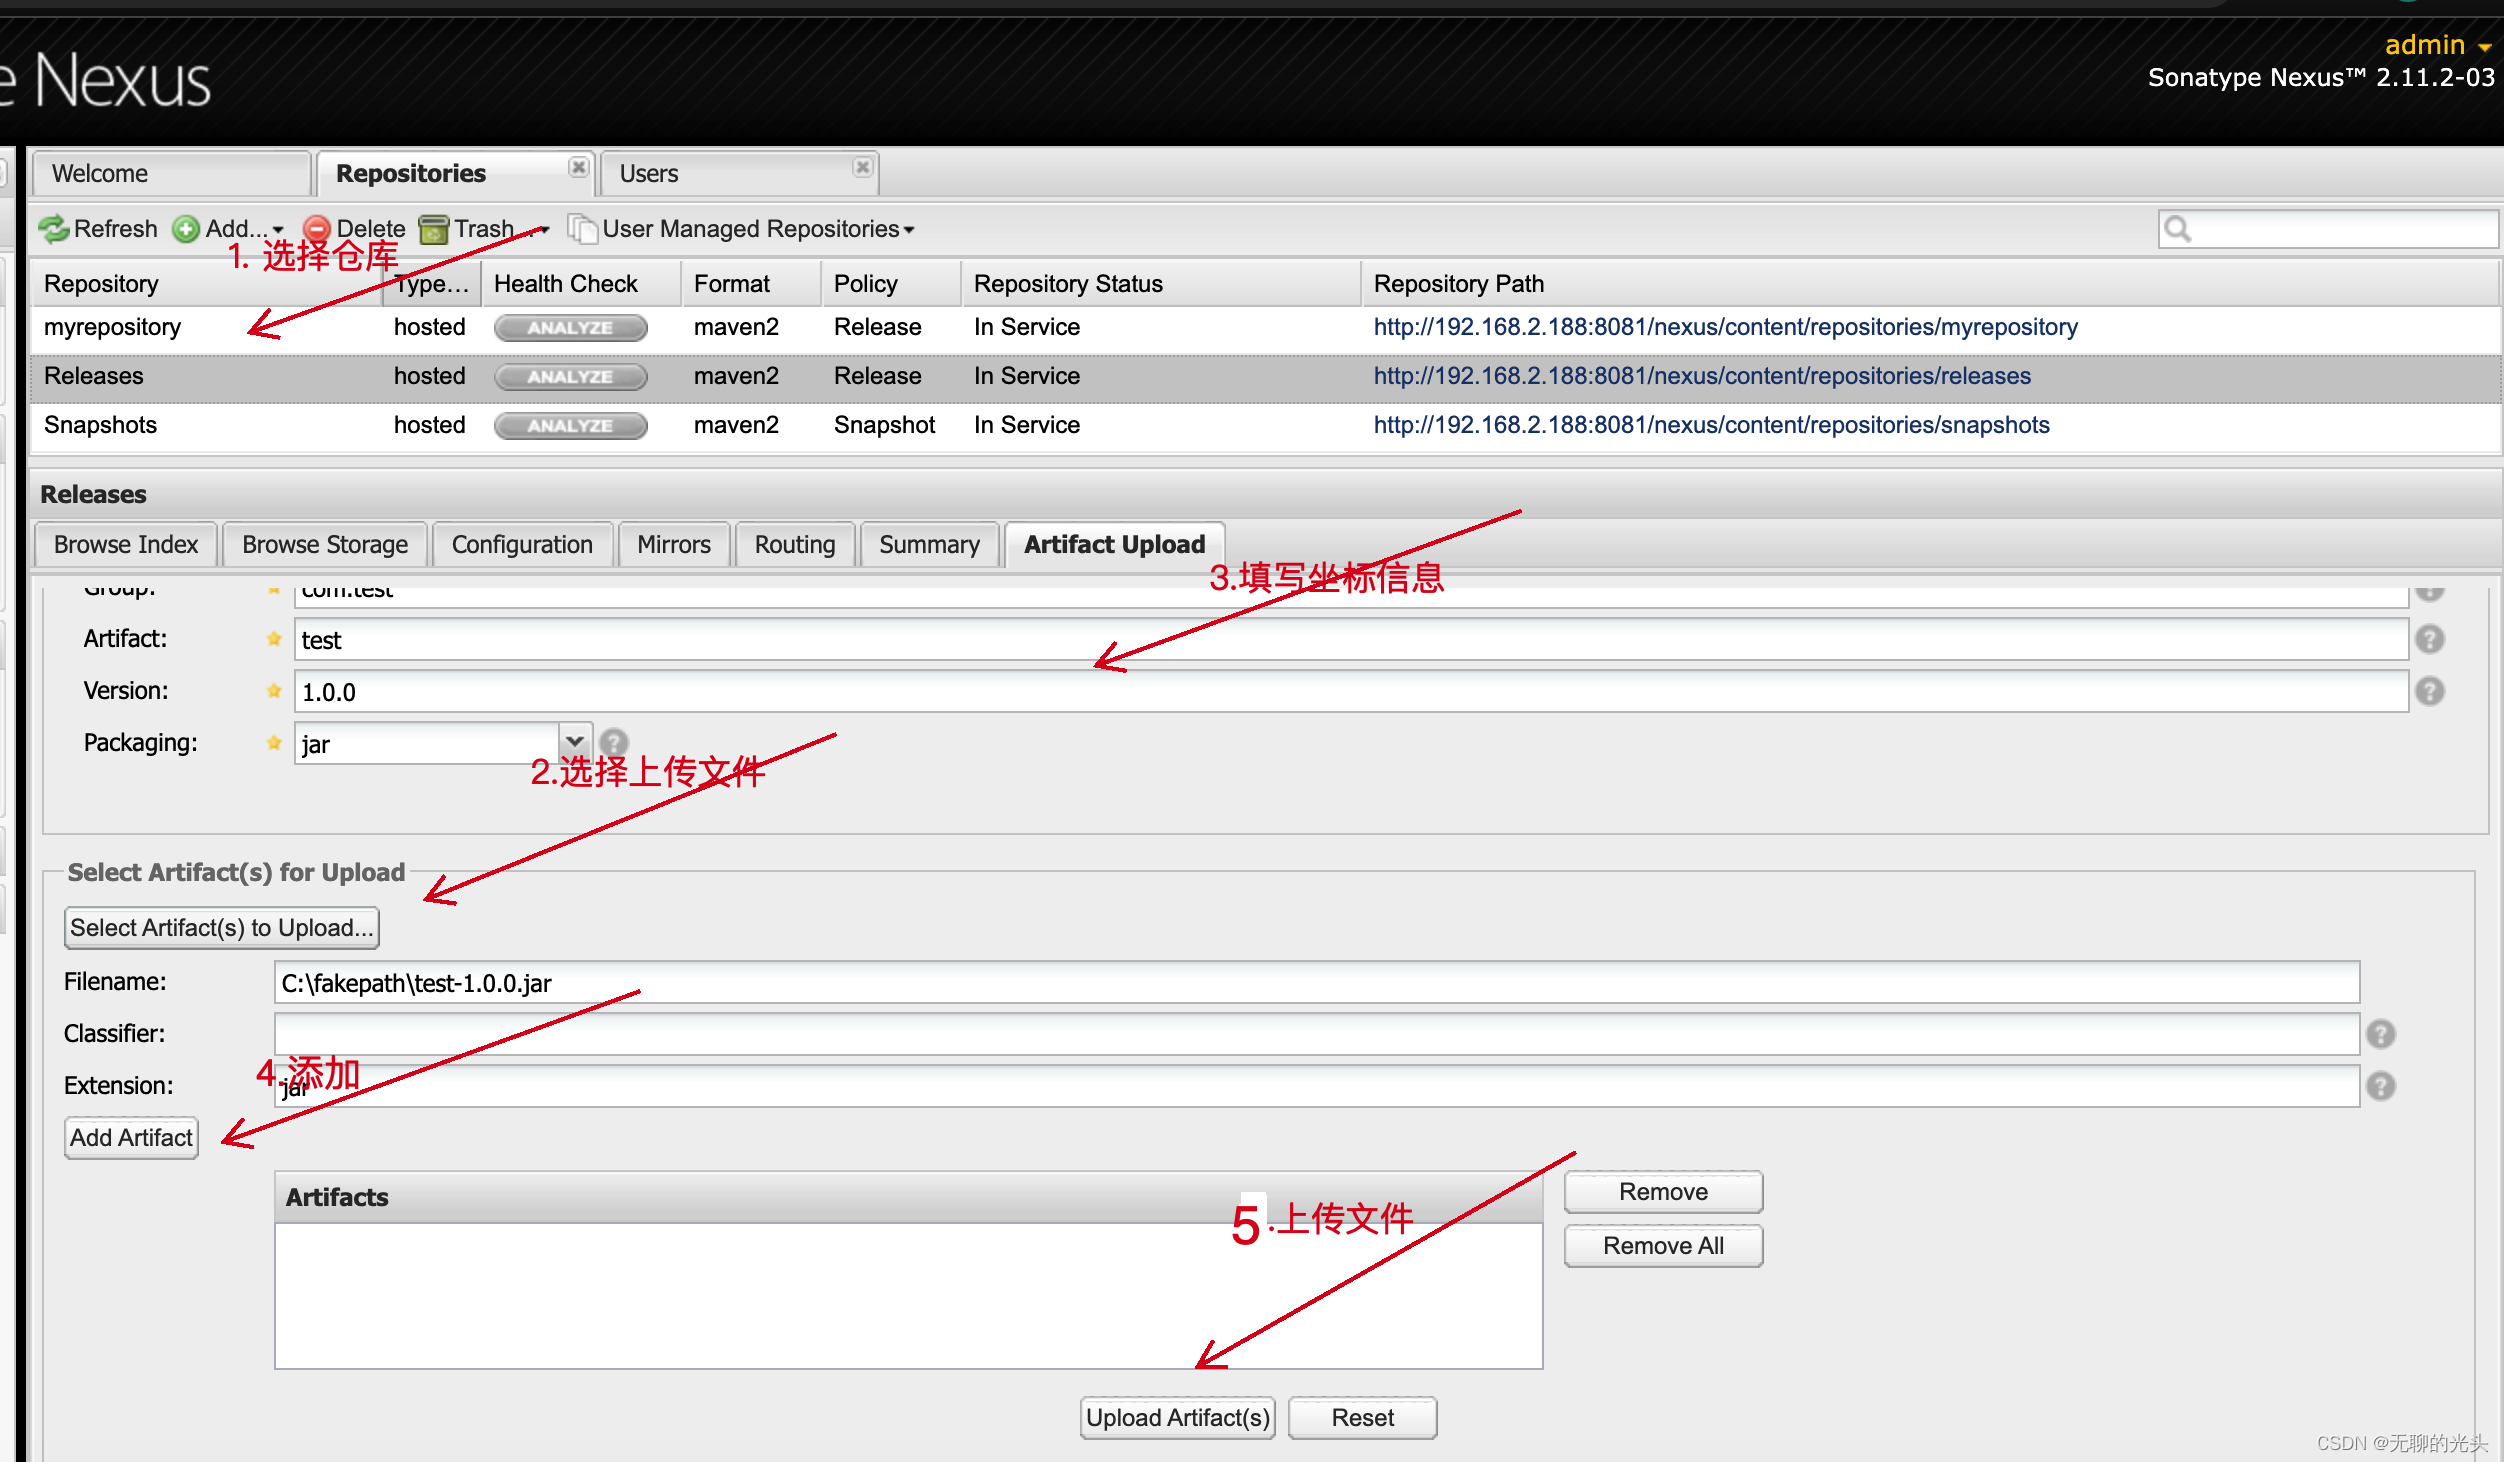Open the Routing tab

[x=795, y=545]
